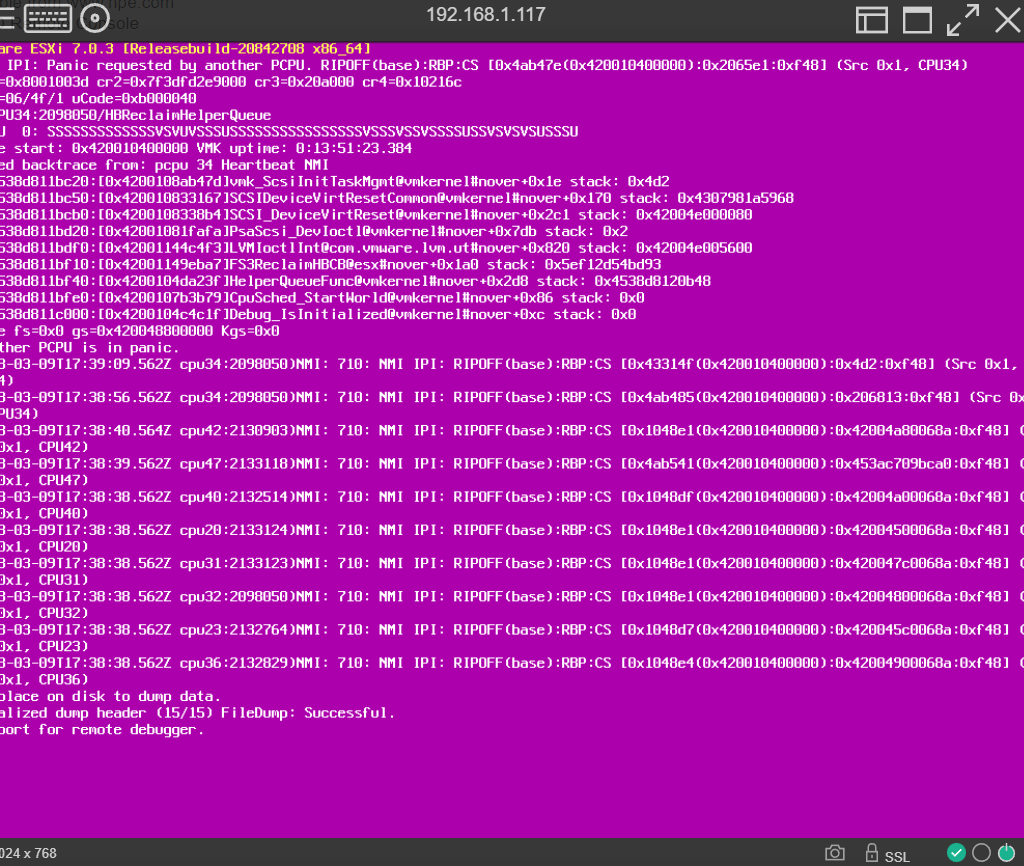Viewport: 1024px width, 866px height.
Task: Click the hollow circle UID indicator icon
Action: point(981,852)
